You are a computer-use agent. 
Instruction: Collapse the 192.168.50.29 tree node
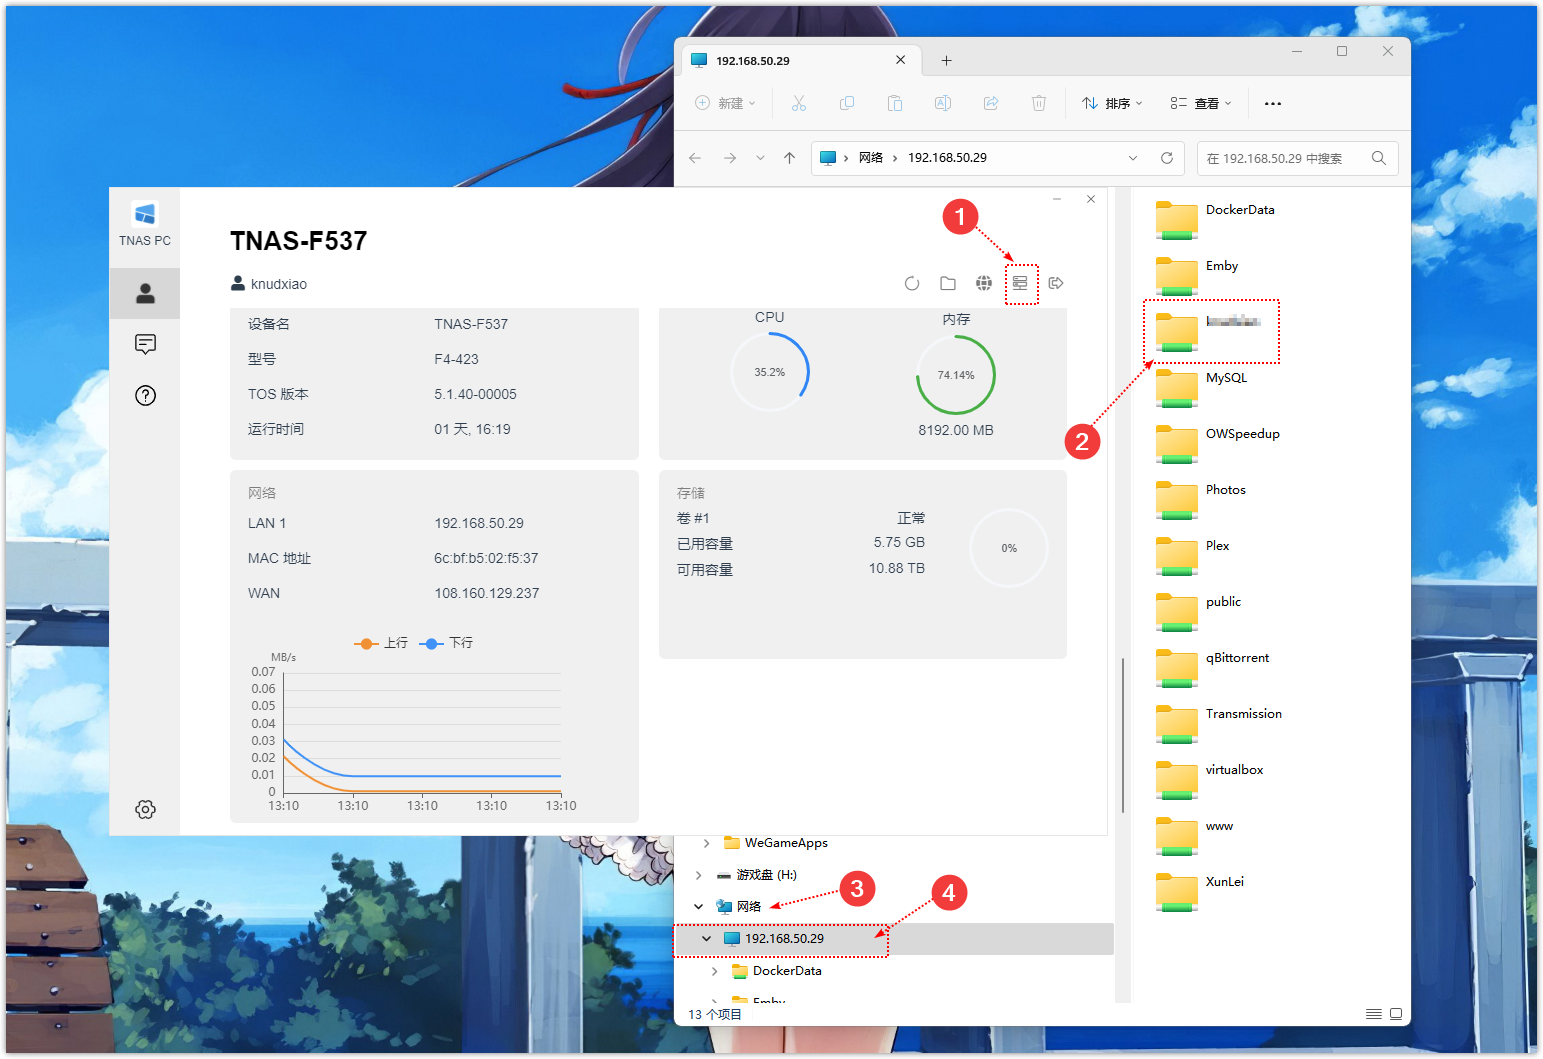pos(707,939)
